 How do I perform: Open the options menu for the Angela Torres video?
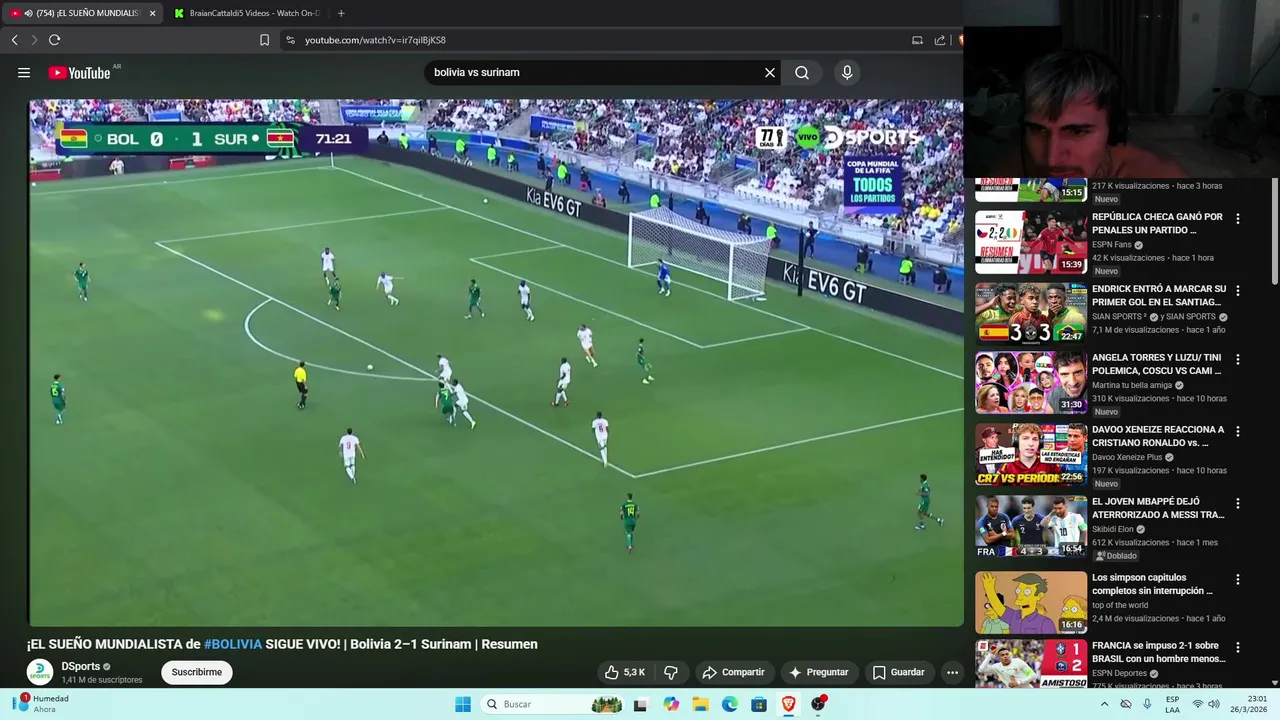pos(1238,359)
